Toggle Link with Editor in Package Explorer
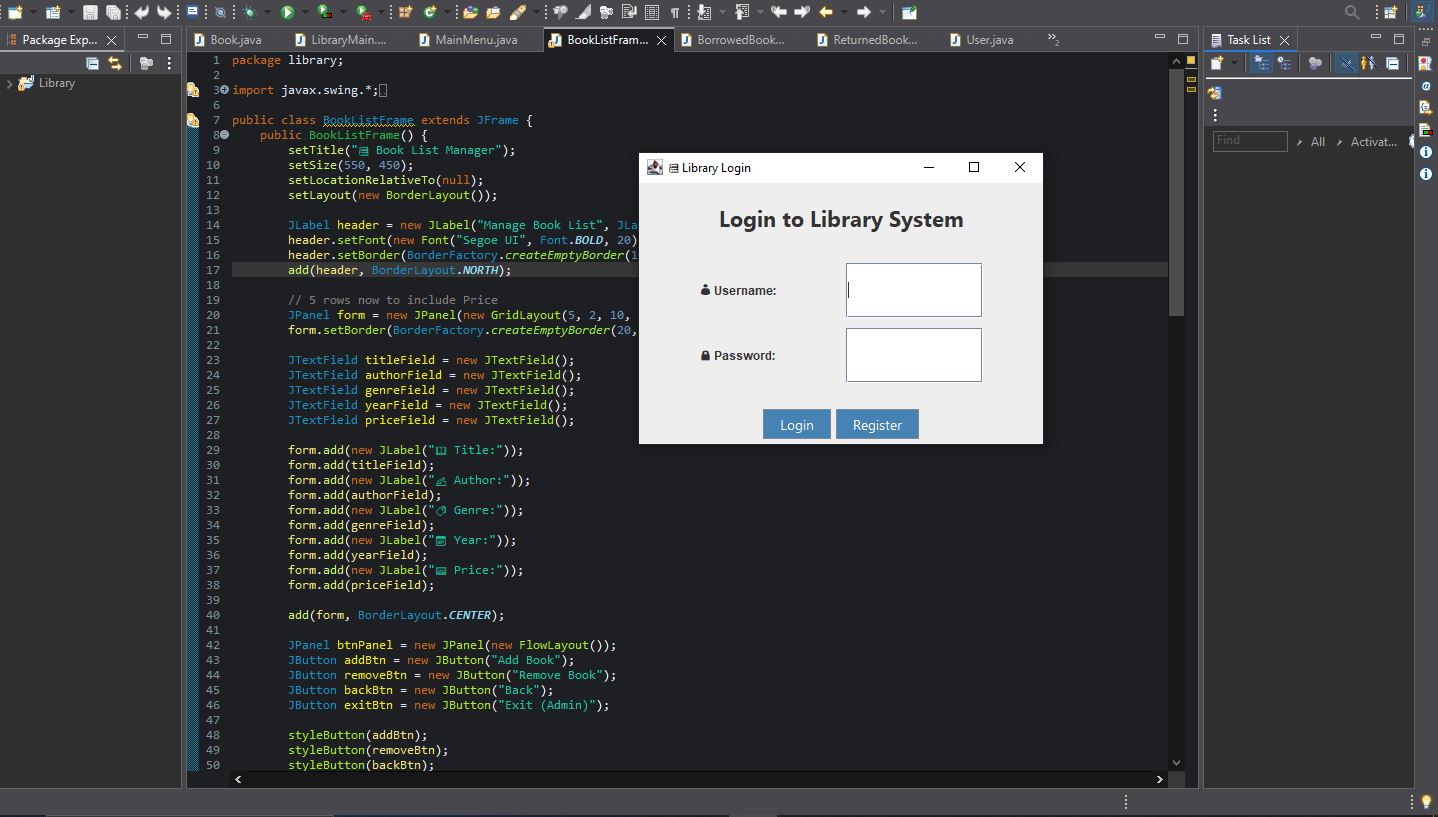The image size is (1438, 817). (115, 62)
